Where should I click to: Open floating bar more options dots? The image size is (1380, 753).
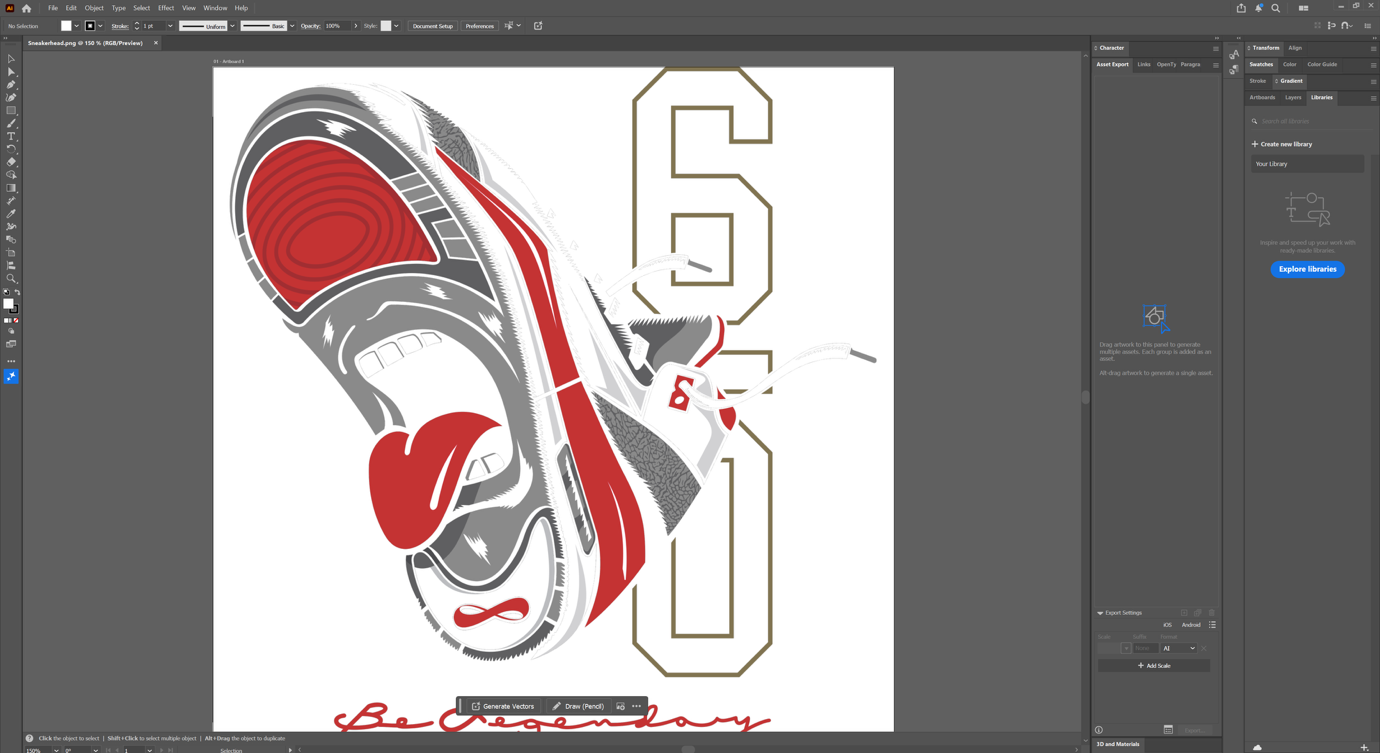(636, 706)
